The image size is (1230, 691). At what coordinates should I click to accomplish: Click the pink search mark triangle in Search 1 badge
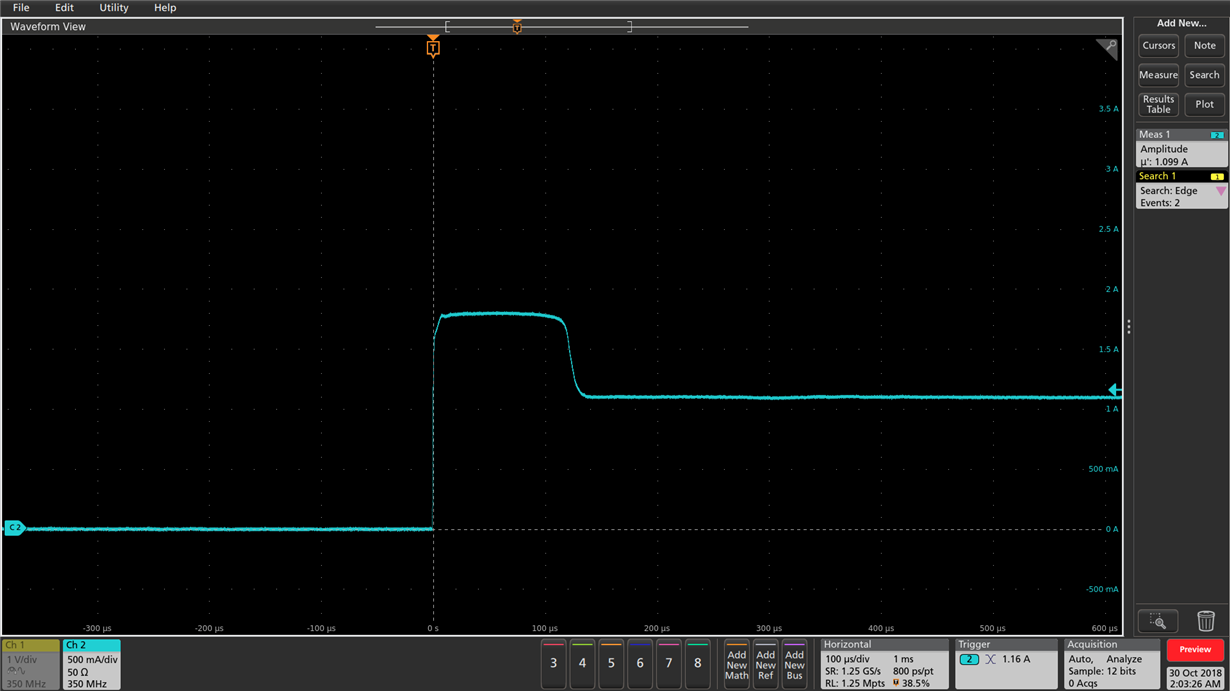click(1220, 190)
